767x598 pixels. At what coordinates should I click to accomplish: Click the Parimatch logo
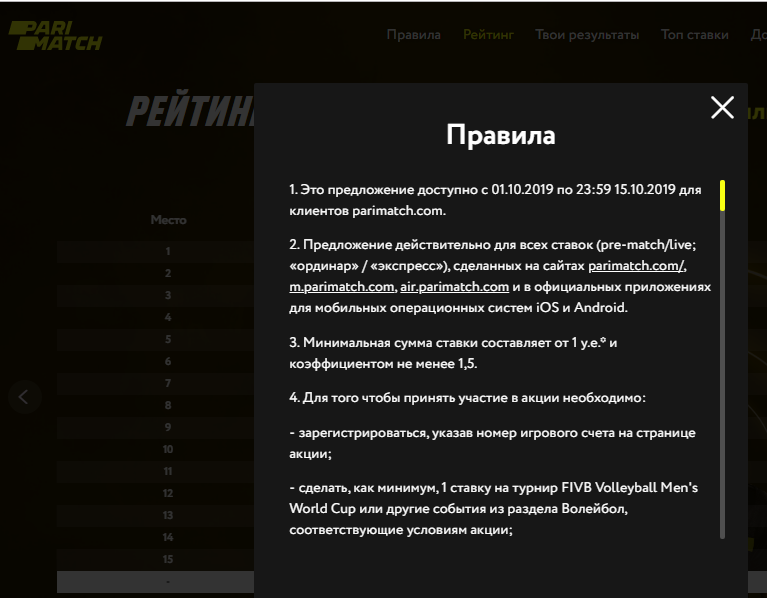[x=55, y=36]
